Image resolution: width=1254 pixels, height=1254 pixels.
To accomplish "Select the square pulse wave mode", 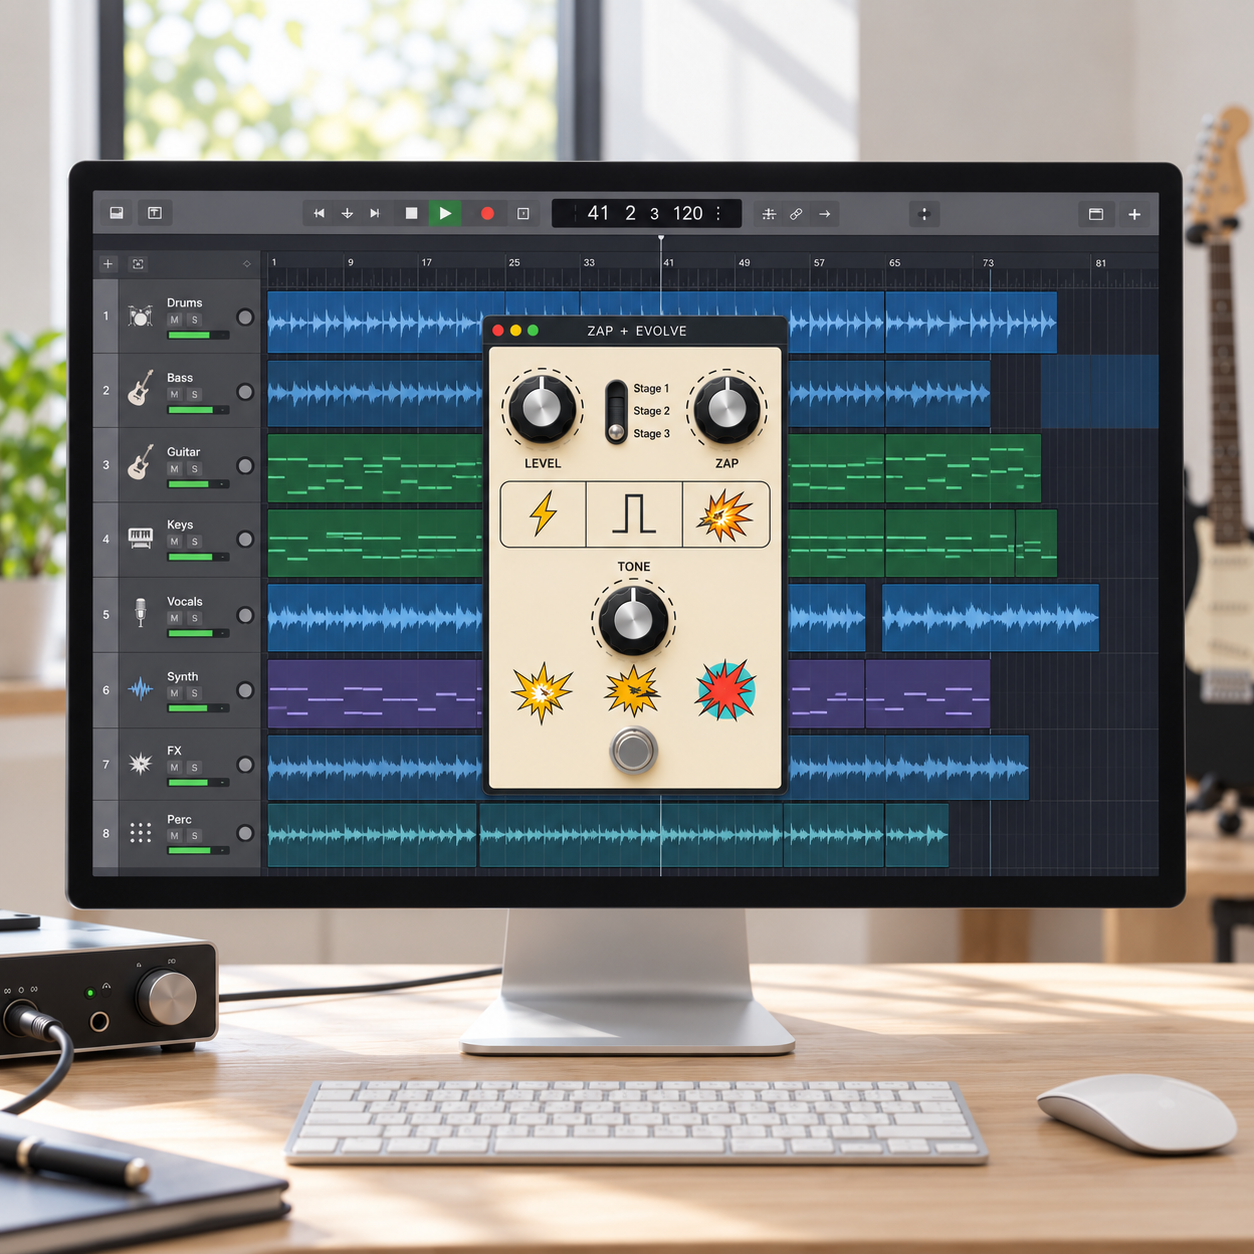I will [x=634, y=514].
